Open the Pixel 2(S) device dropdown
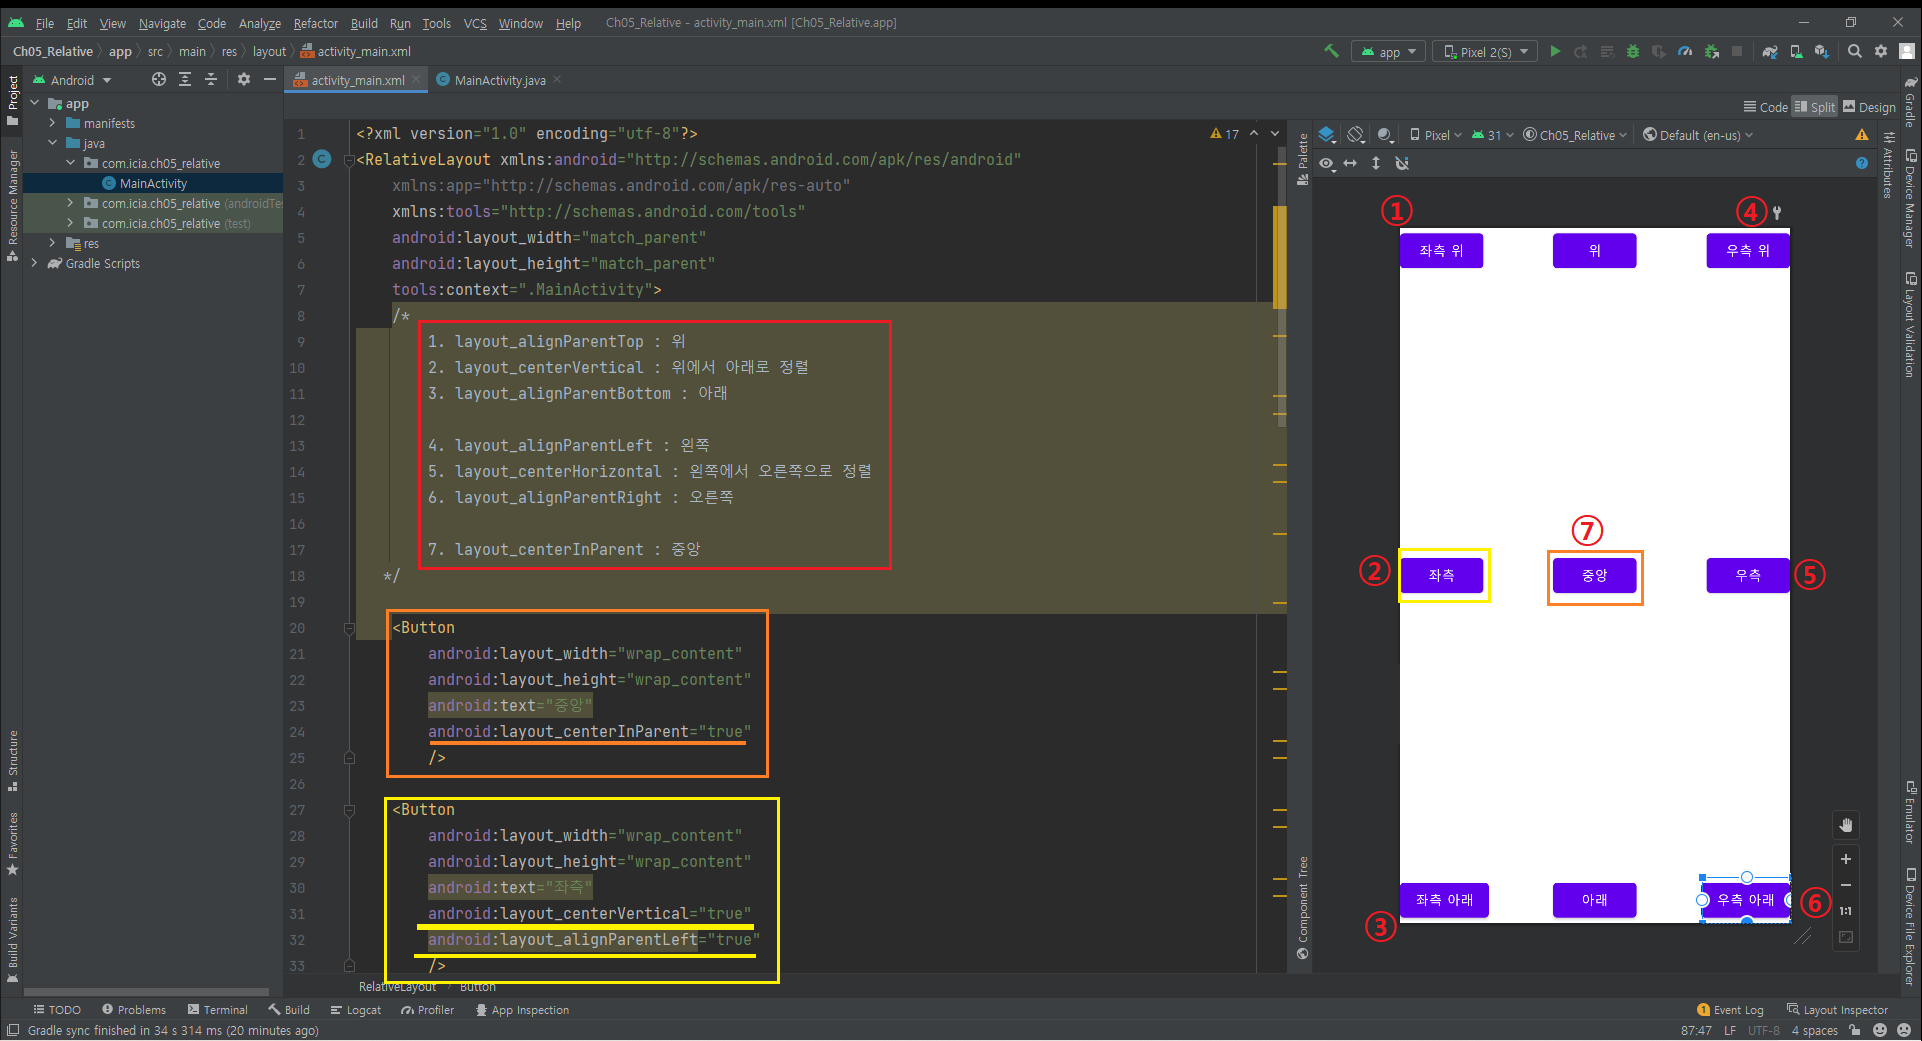1922x1041 pixels. coord(1485,52)
